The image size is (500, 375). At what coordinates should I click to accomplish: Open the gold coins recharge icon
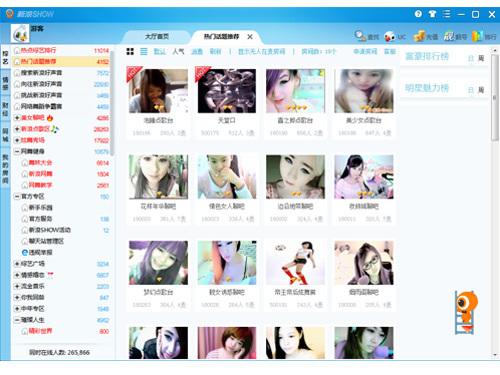point(419,36)
